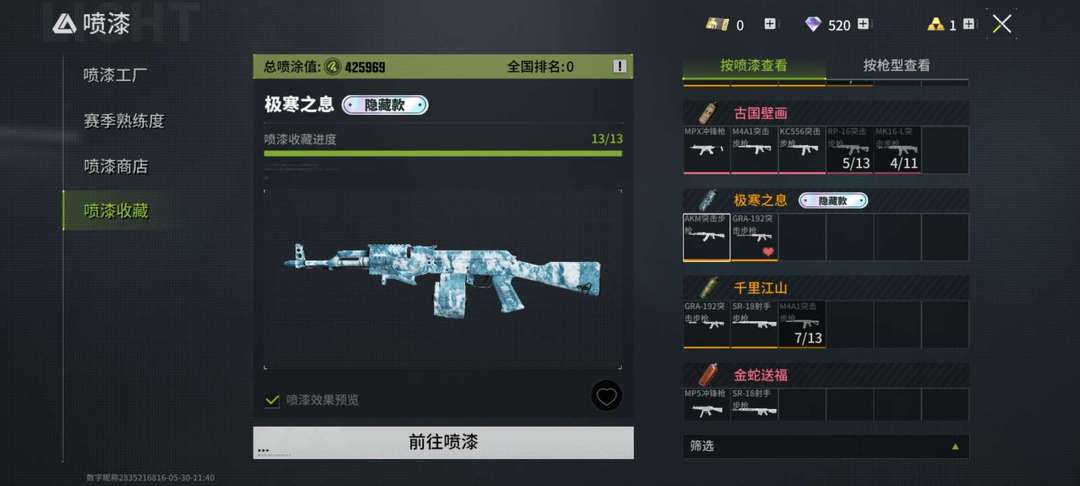Open 喷漆商店 from sidebar

point(115,166)
